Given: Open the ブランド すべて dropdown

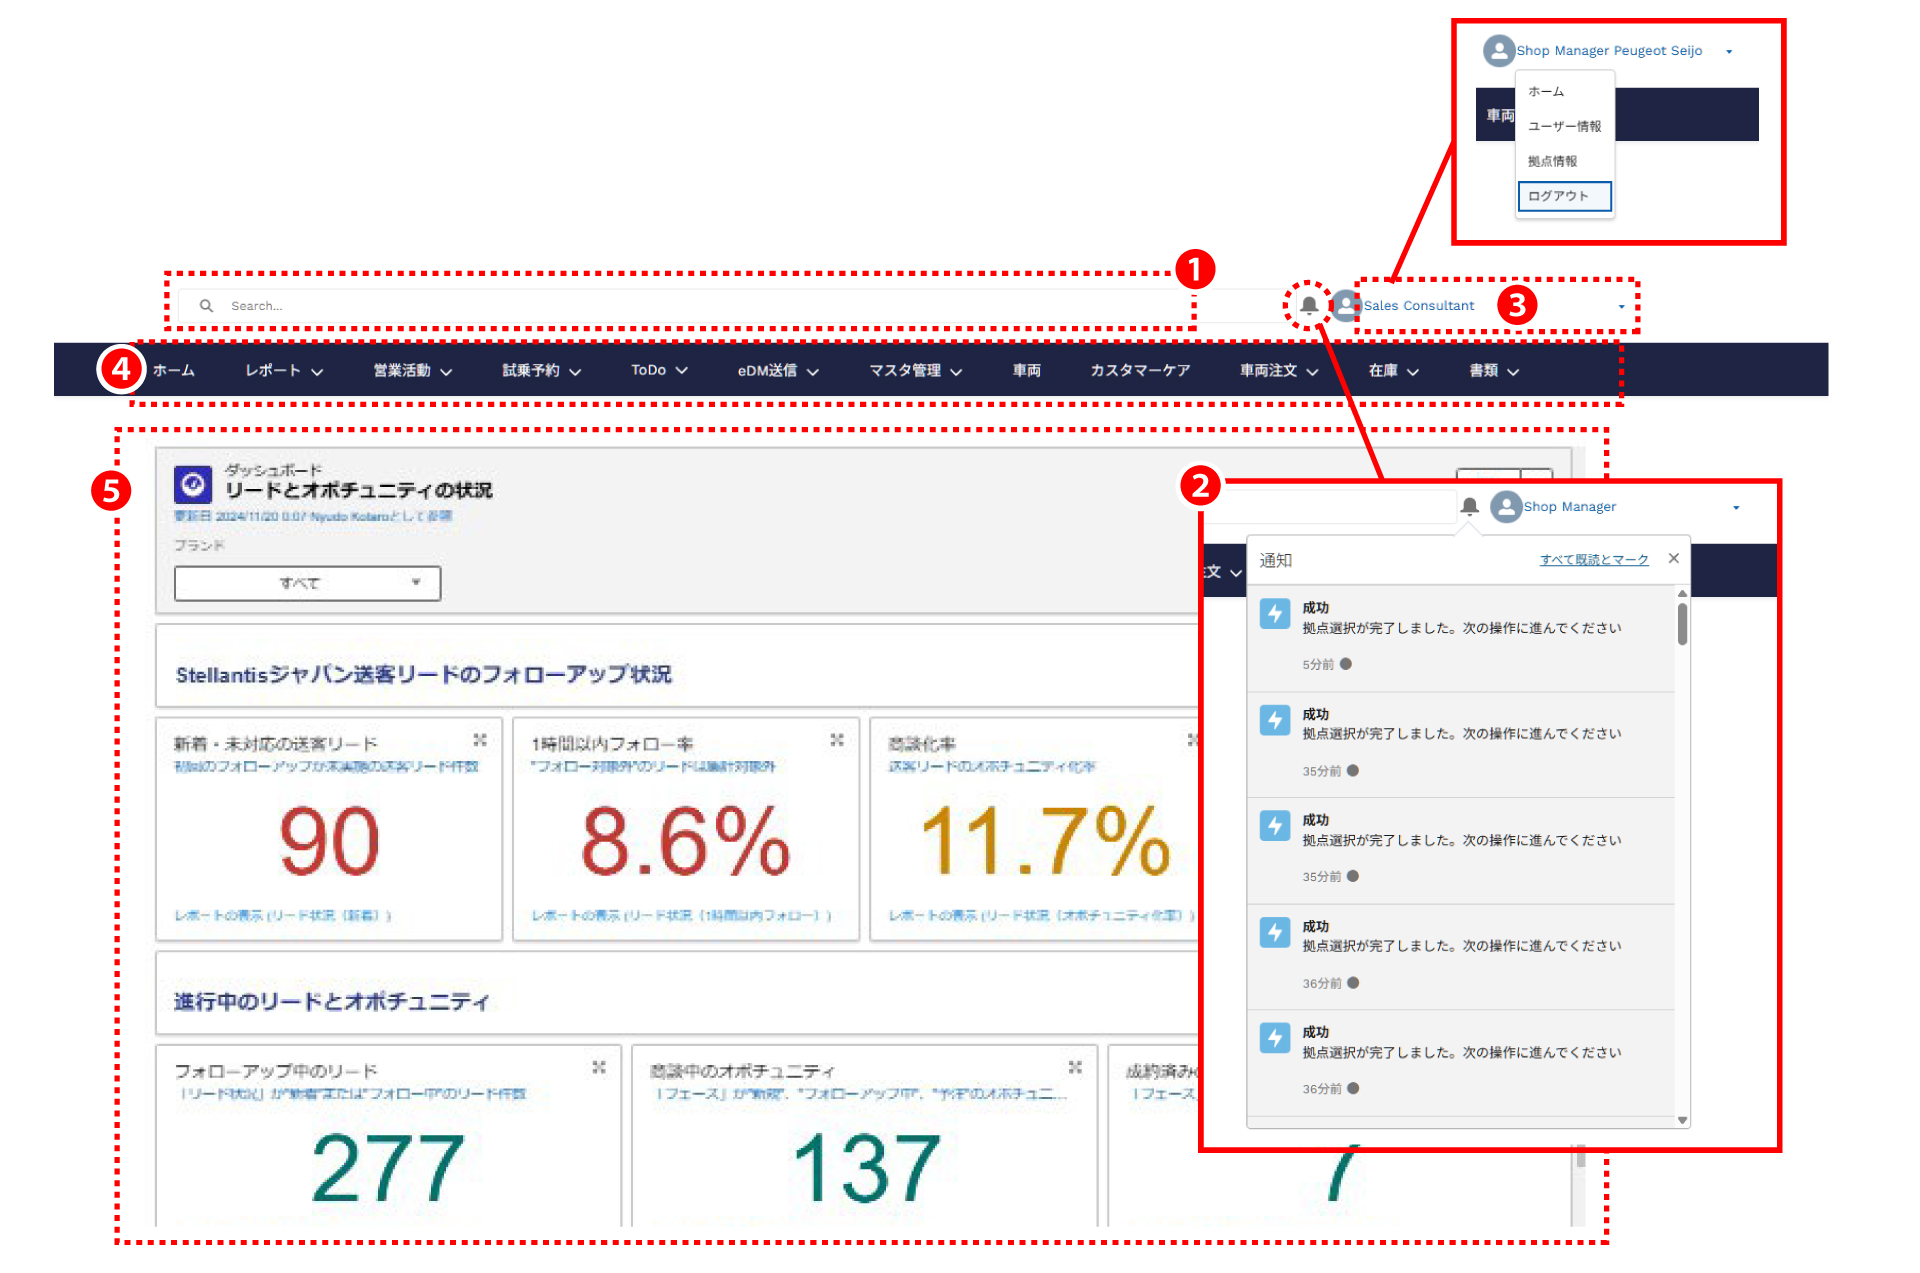Looking at the screenshot, I should click(x=307, y=583).
